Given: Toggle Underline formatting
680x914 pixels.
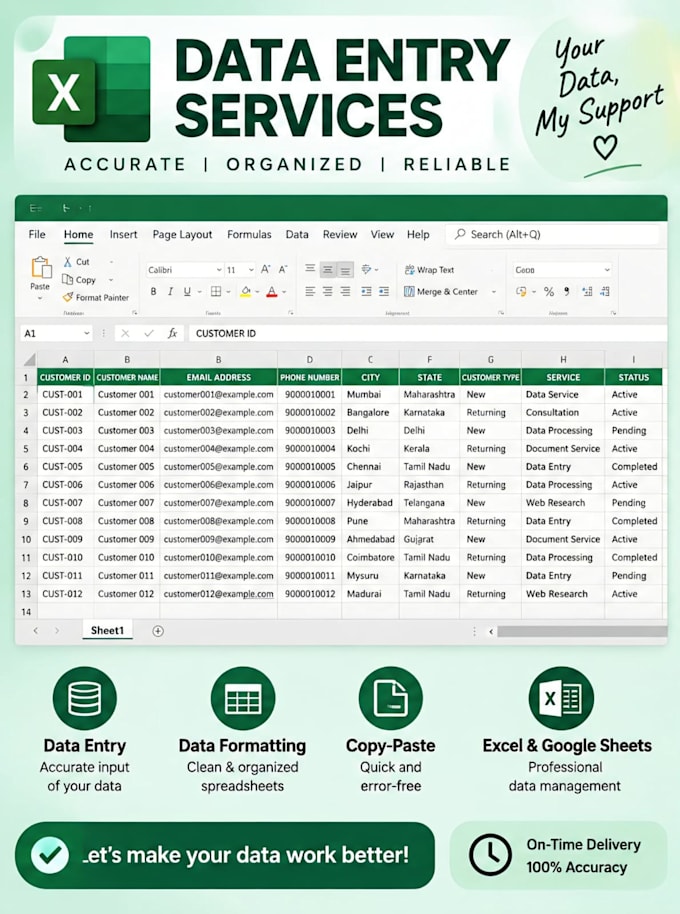Looking at the screenshot, I should pos(187,291).
